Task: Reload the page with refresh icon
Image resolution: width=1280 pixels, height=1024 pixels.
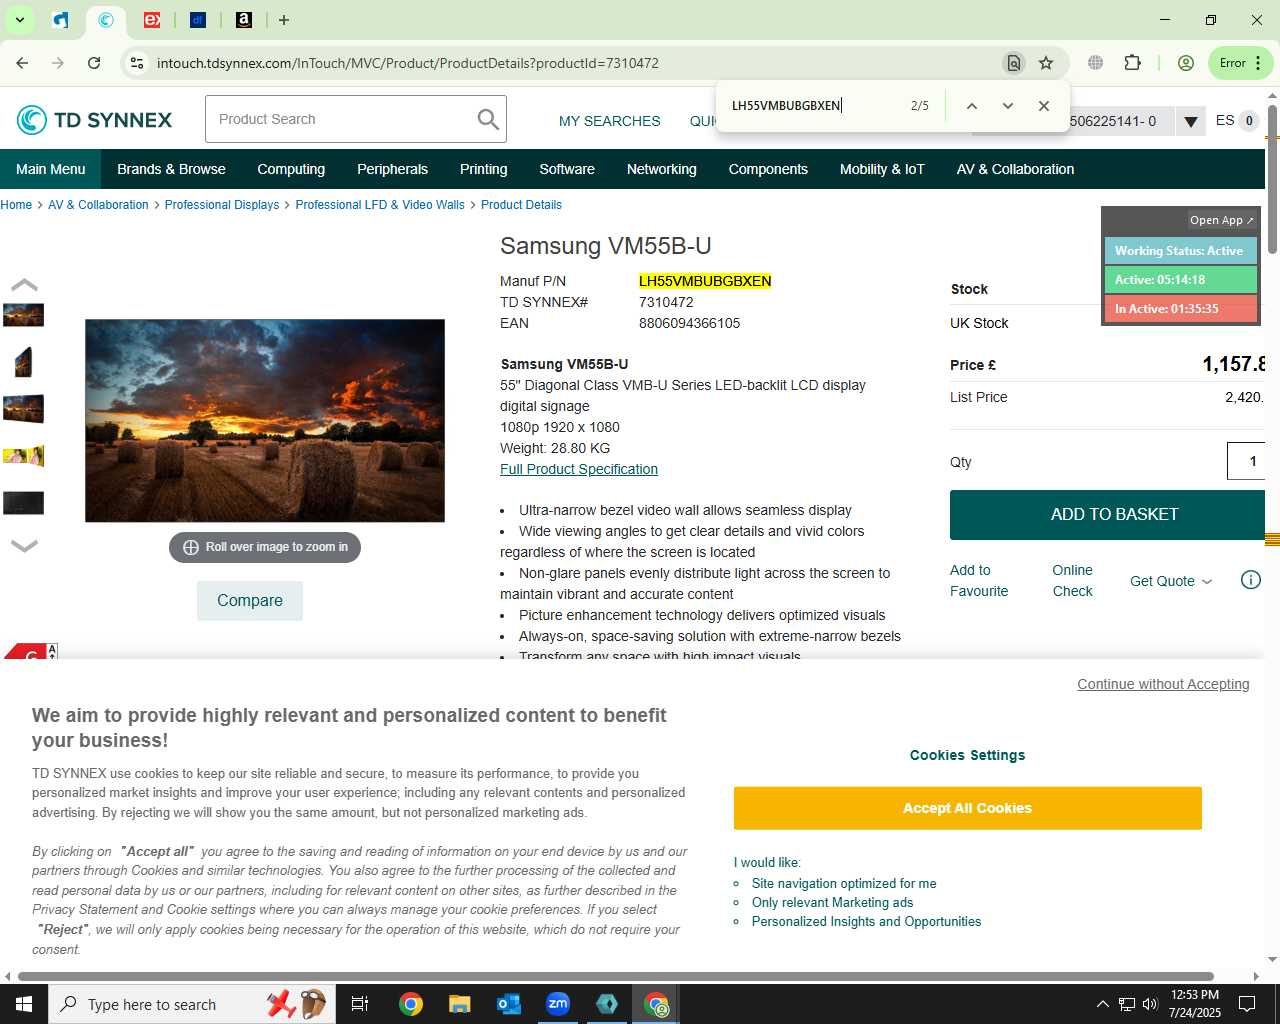Action: (x=94, y=63)
